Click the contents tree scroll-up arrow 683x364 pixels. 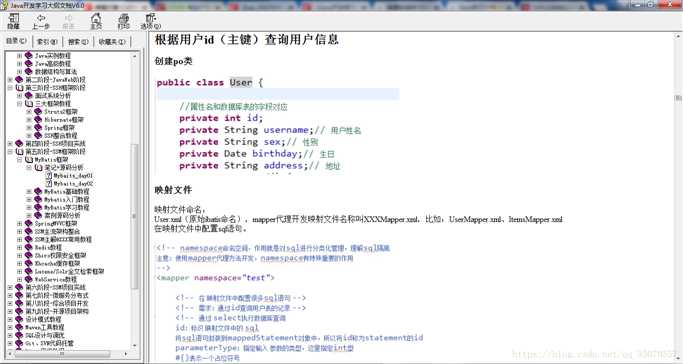[x=134, y=56]
